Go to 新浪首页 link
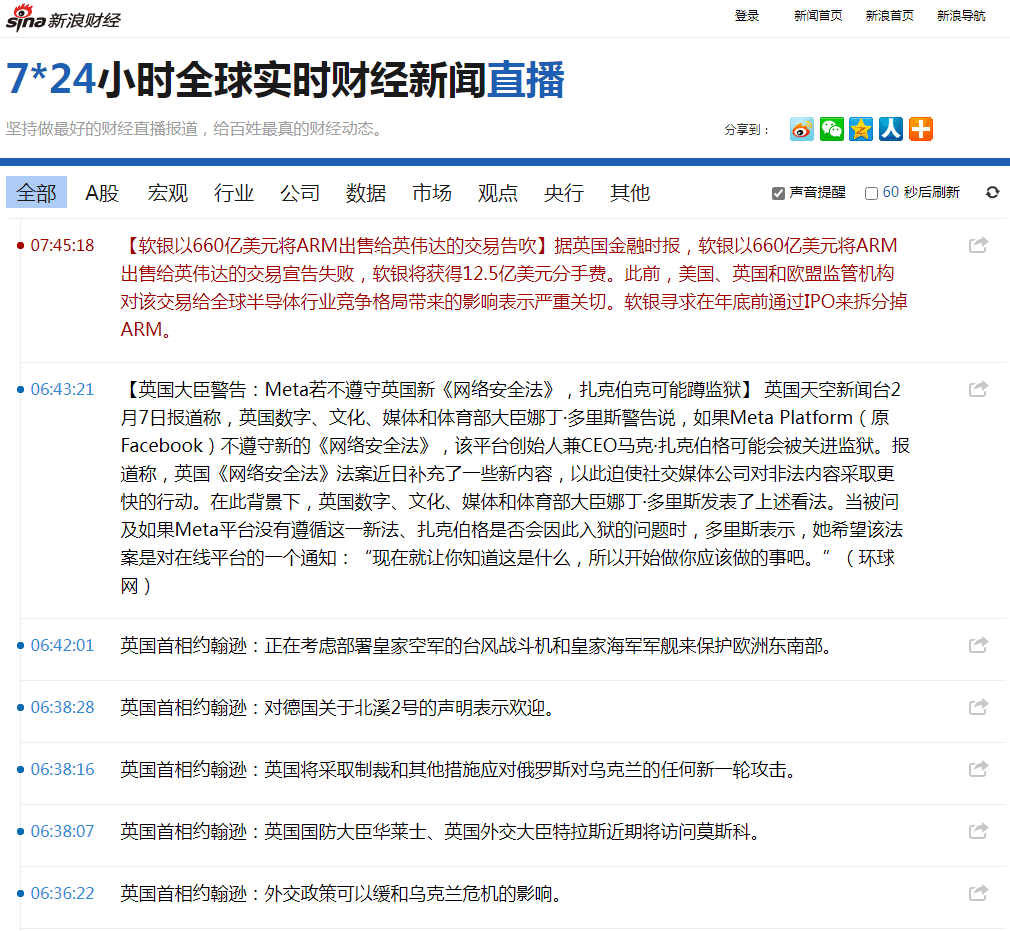 pos(890,15)
